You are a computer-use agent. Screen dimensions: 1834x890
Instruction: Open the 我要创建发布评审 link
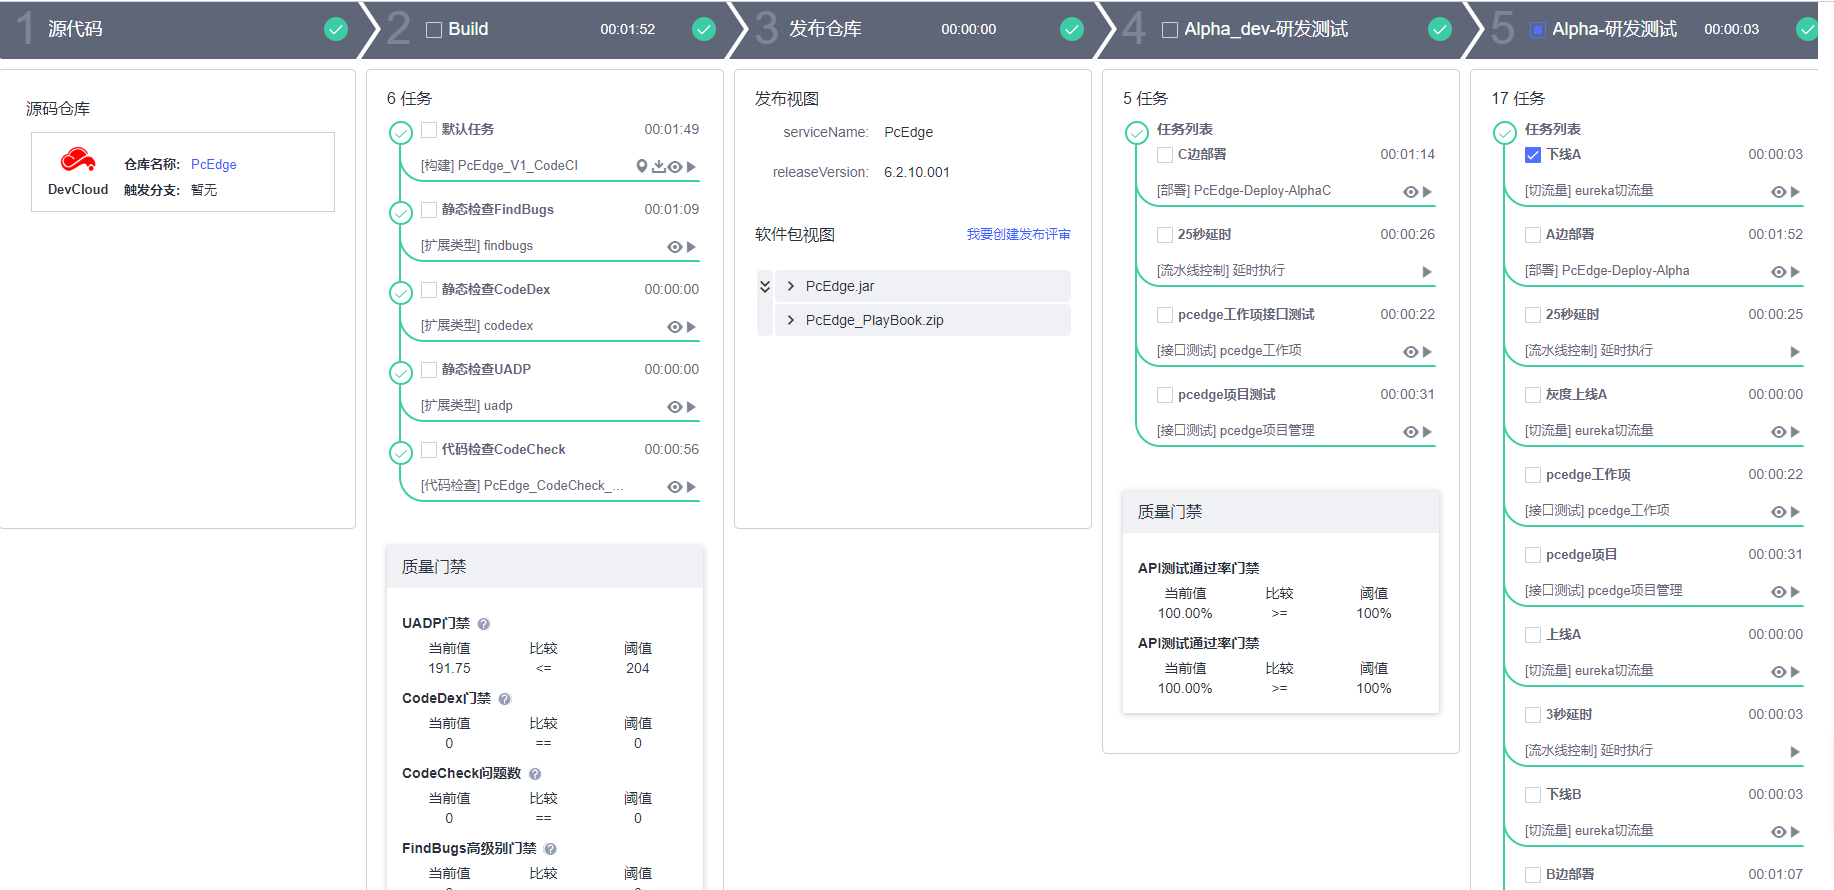click(x=1018, y=234)
